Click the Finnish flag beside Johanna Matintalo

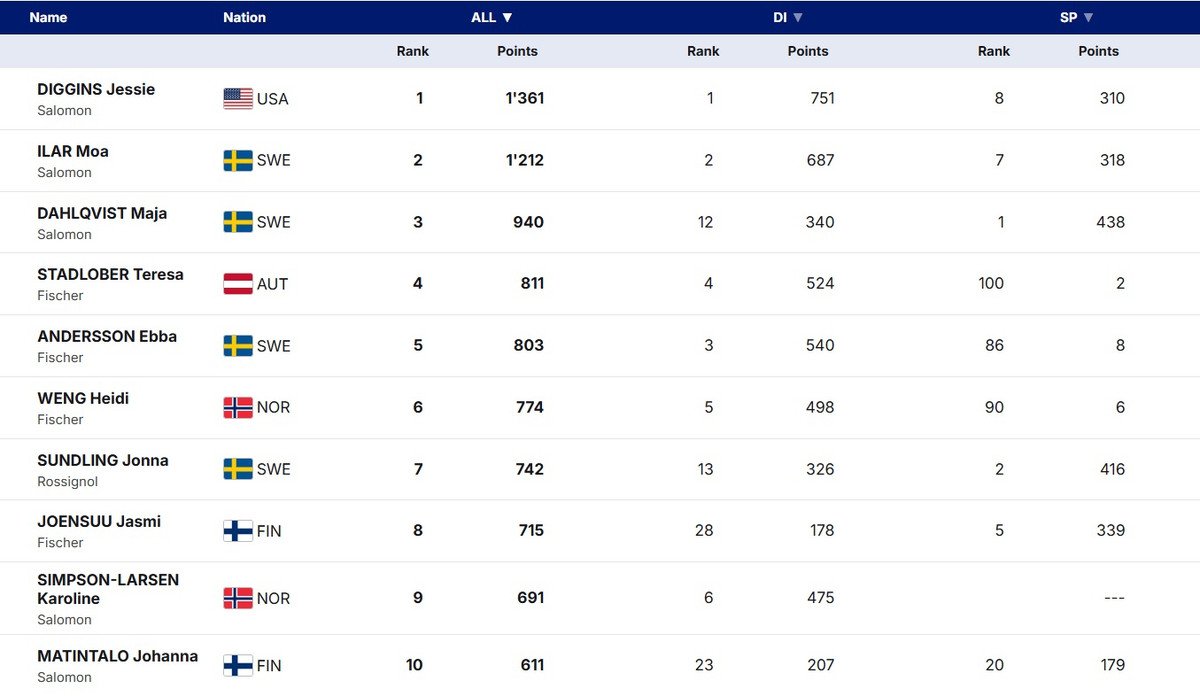click(x=238, y=665)
